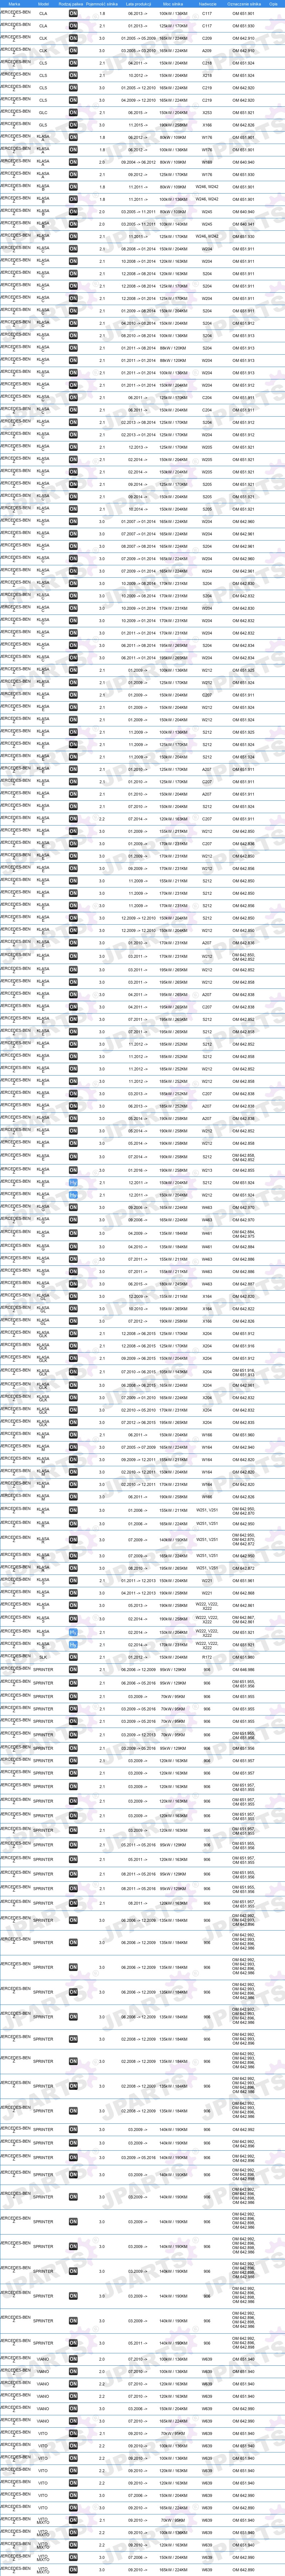The image size is (285, 2576).
Task: Select the A209 body code cell
Action: pyautogui.click(x=207, y=51)
